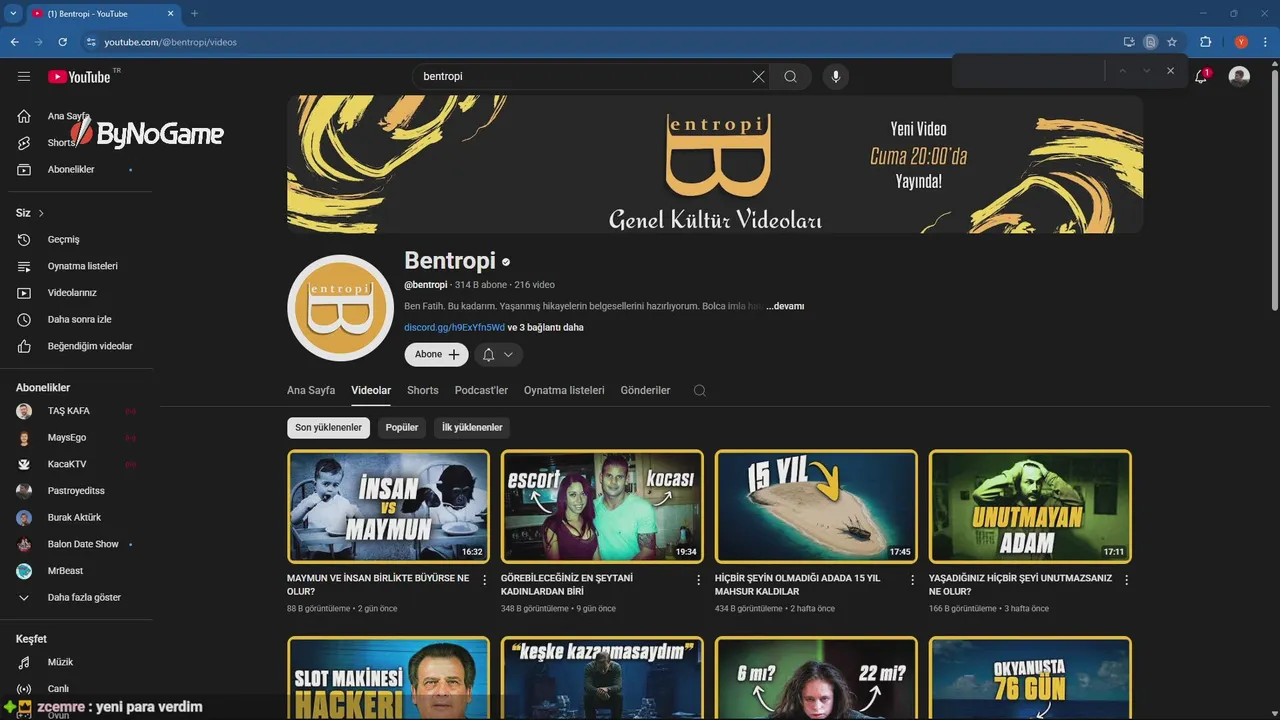Image resolution: width=1280 pixels, height=720 pixels.
Task: Switch to the Gönderiler channel tab
Action: 645,390
